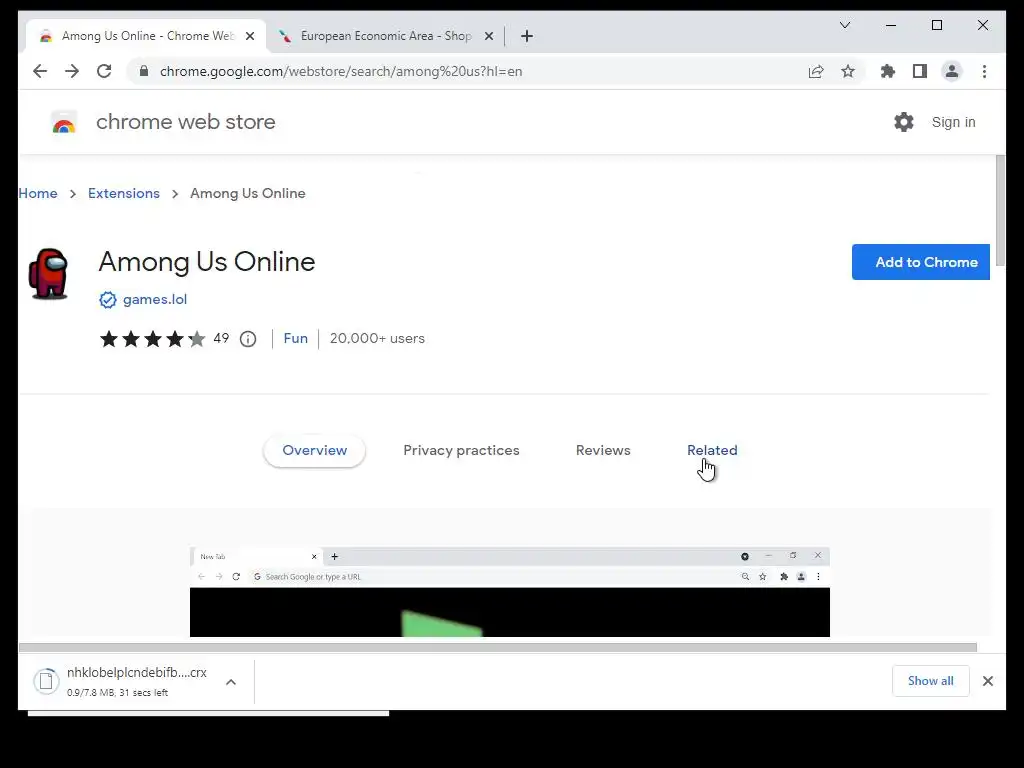Expand the tab search dropdown arrow
The height and width of the screenshot is (768, 1024).
pyautogui.click(x=844, y=25)
